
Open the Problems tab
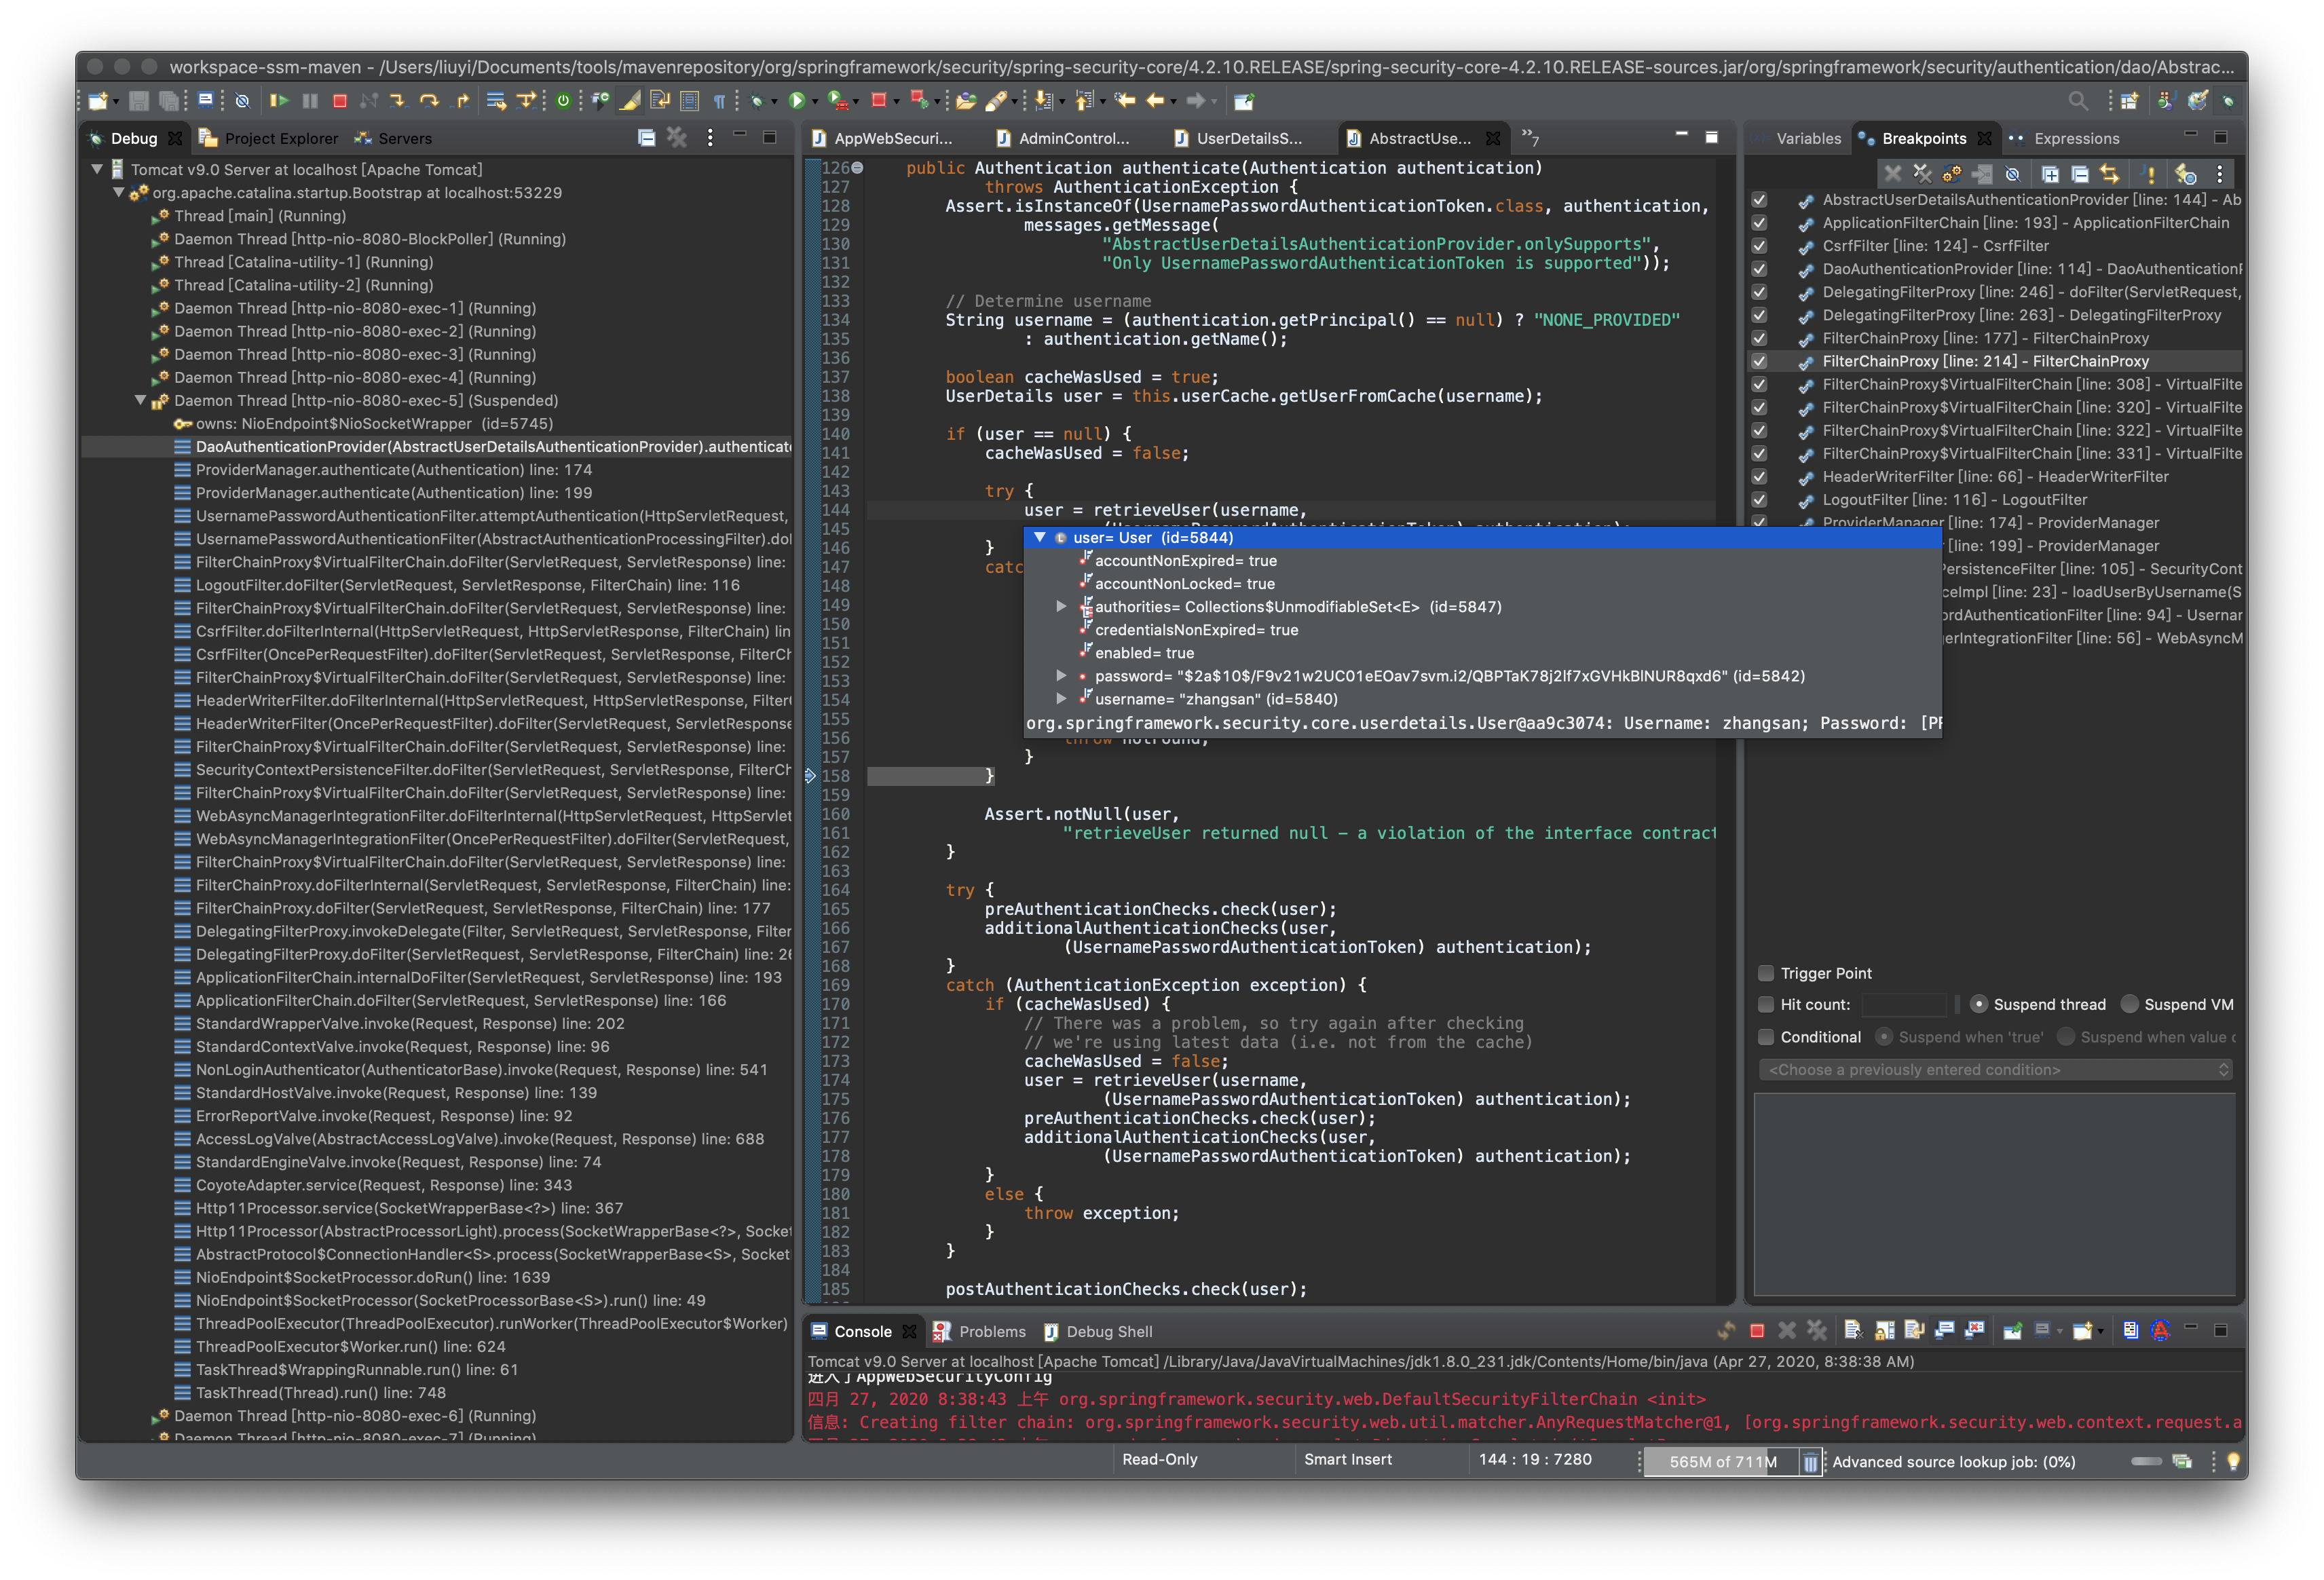(991, 1331)
